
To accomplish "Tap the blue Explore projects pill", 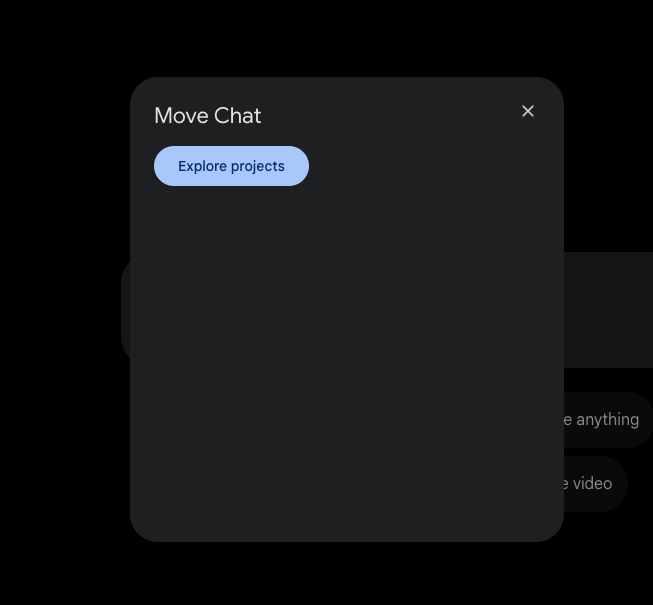I will pyautogui.click(x=231, y=166).
